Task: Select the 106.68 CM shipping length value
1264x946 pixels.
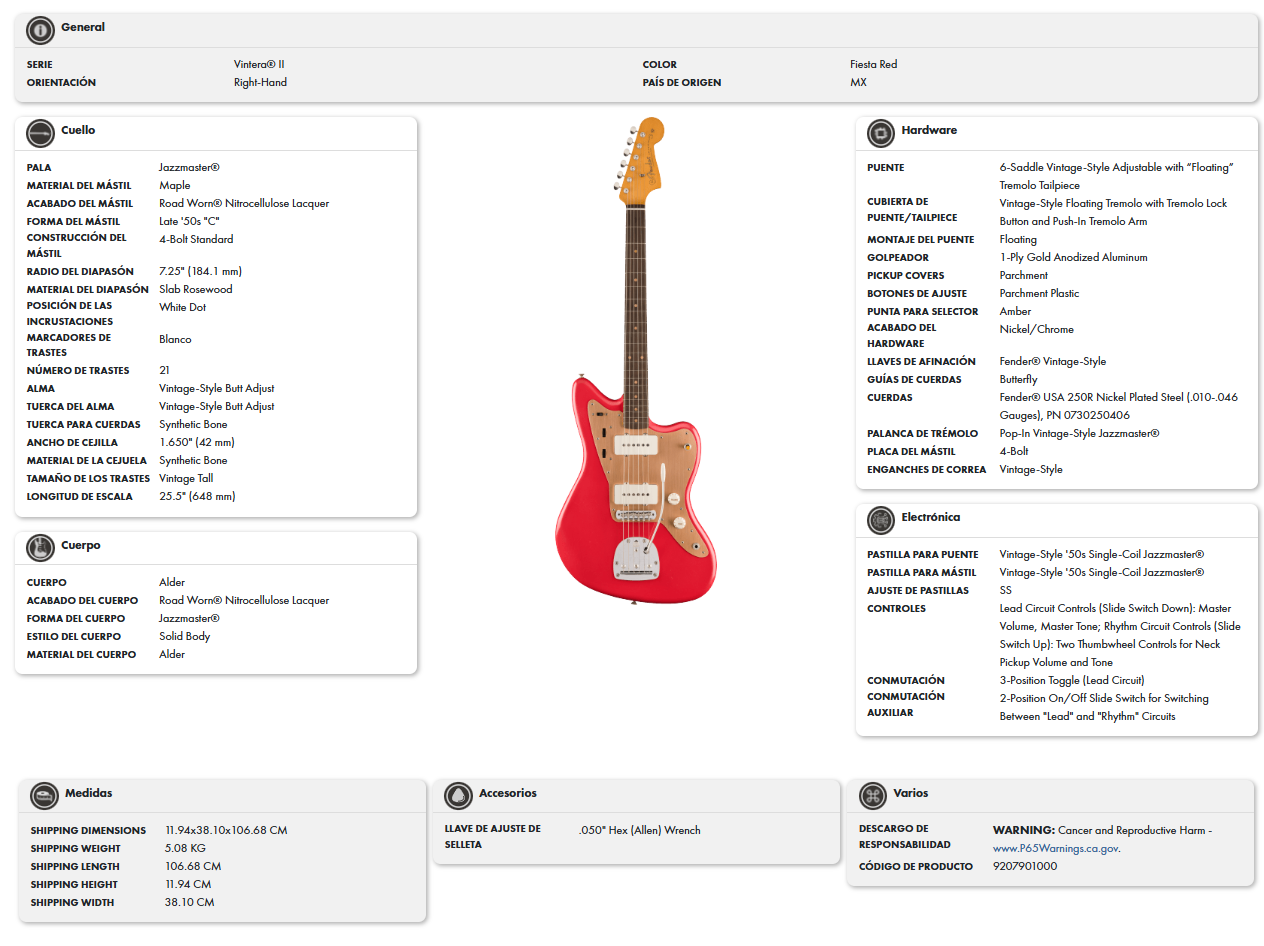Action: coord(194,866)
